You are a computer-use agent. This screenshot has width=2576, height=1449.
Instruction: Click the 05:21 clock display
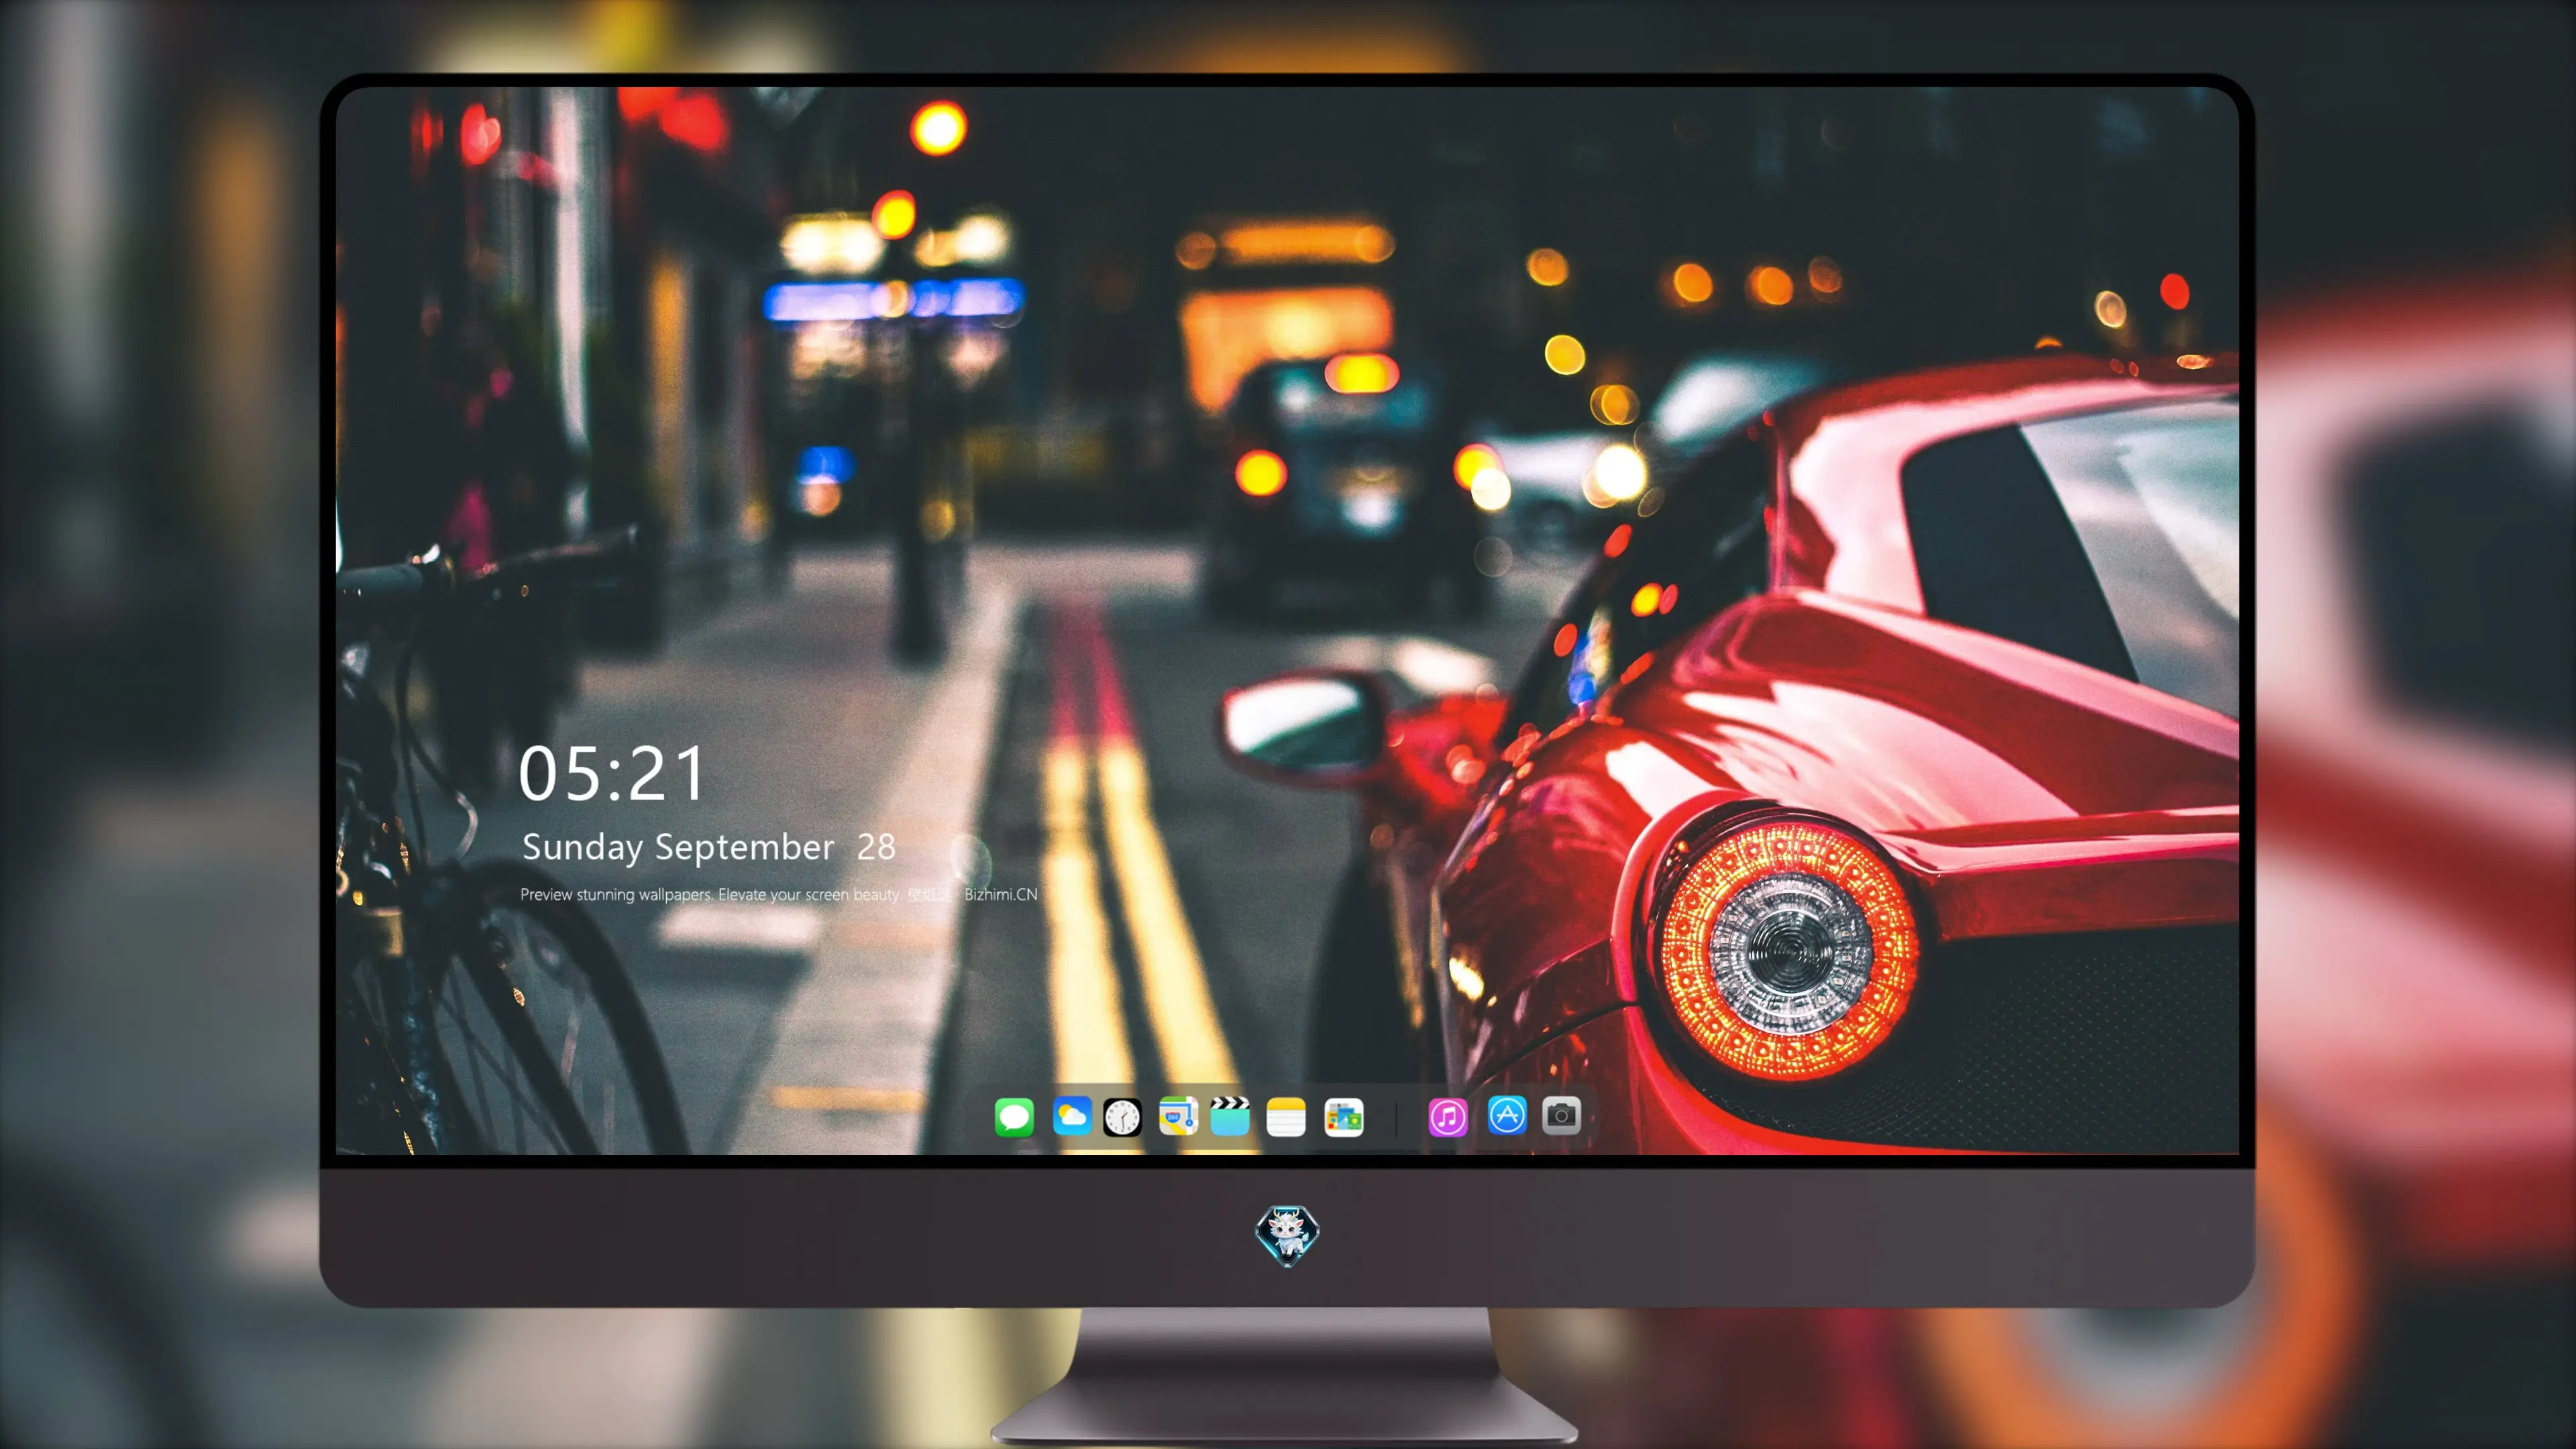pyautogui.click(x=612, y=774)
